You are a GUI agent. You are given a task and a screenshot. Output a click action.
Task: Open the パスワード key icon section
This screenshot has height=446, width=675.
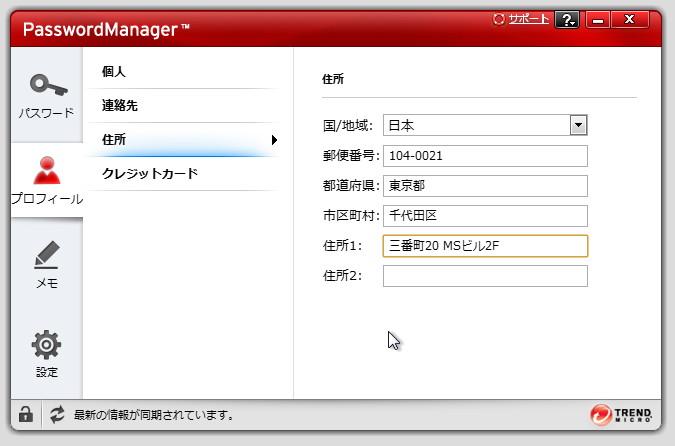coord(46,96)
